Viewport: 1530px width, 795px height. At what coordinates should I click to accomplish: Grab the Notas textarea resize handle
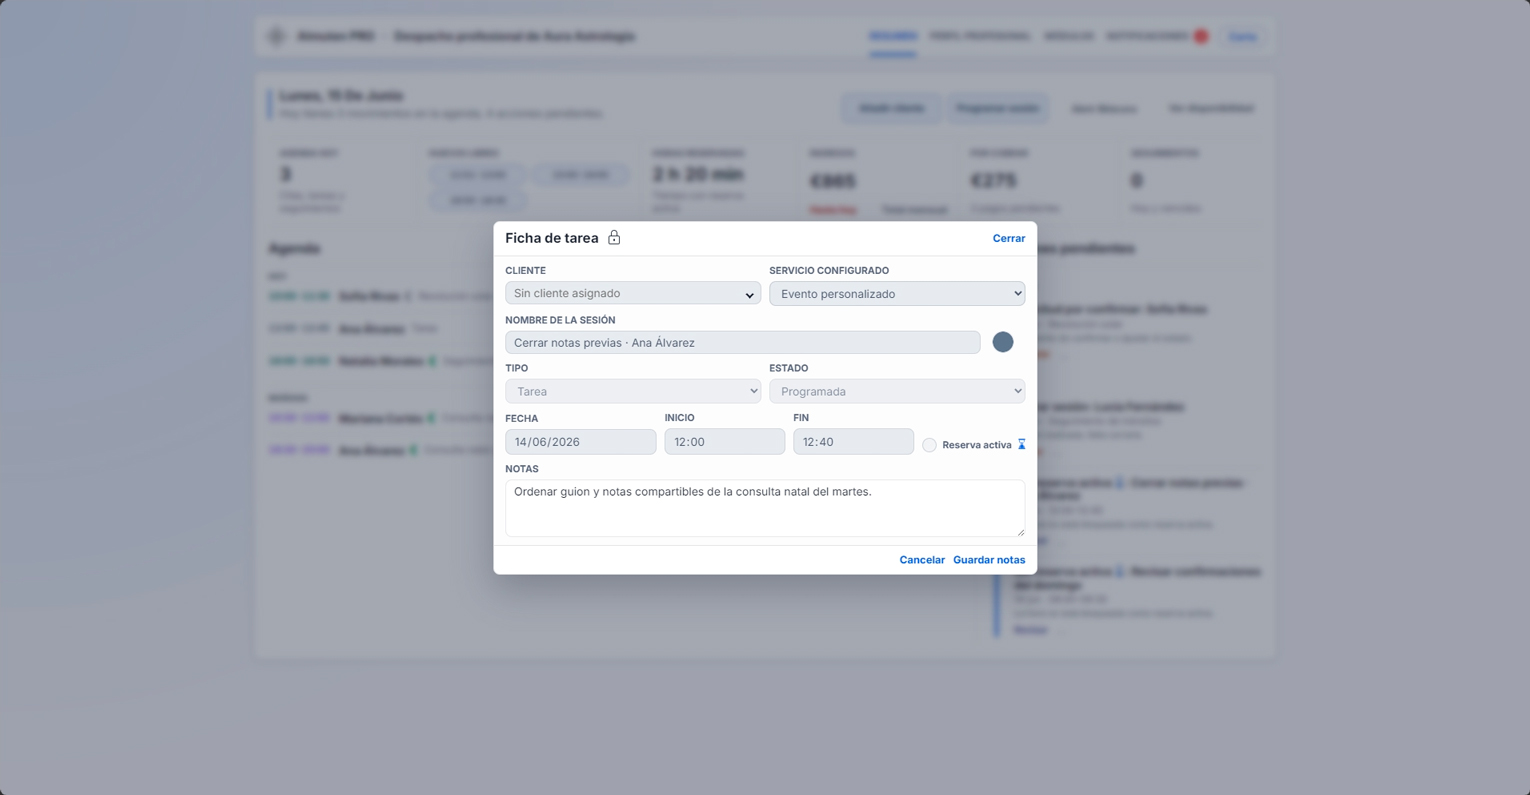pos(1020,532)
